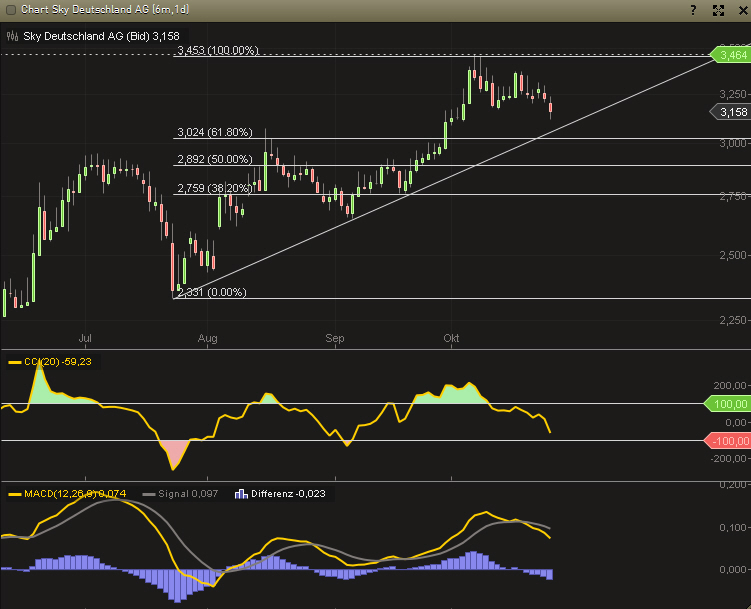The width and height of the screenshot is (751, 609).
Task: Click the Aug label on the time axis
Action: tap(207, 338)
